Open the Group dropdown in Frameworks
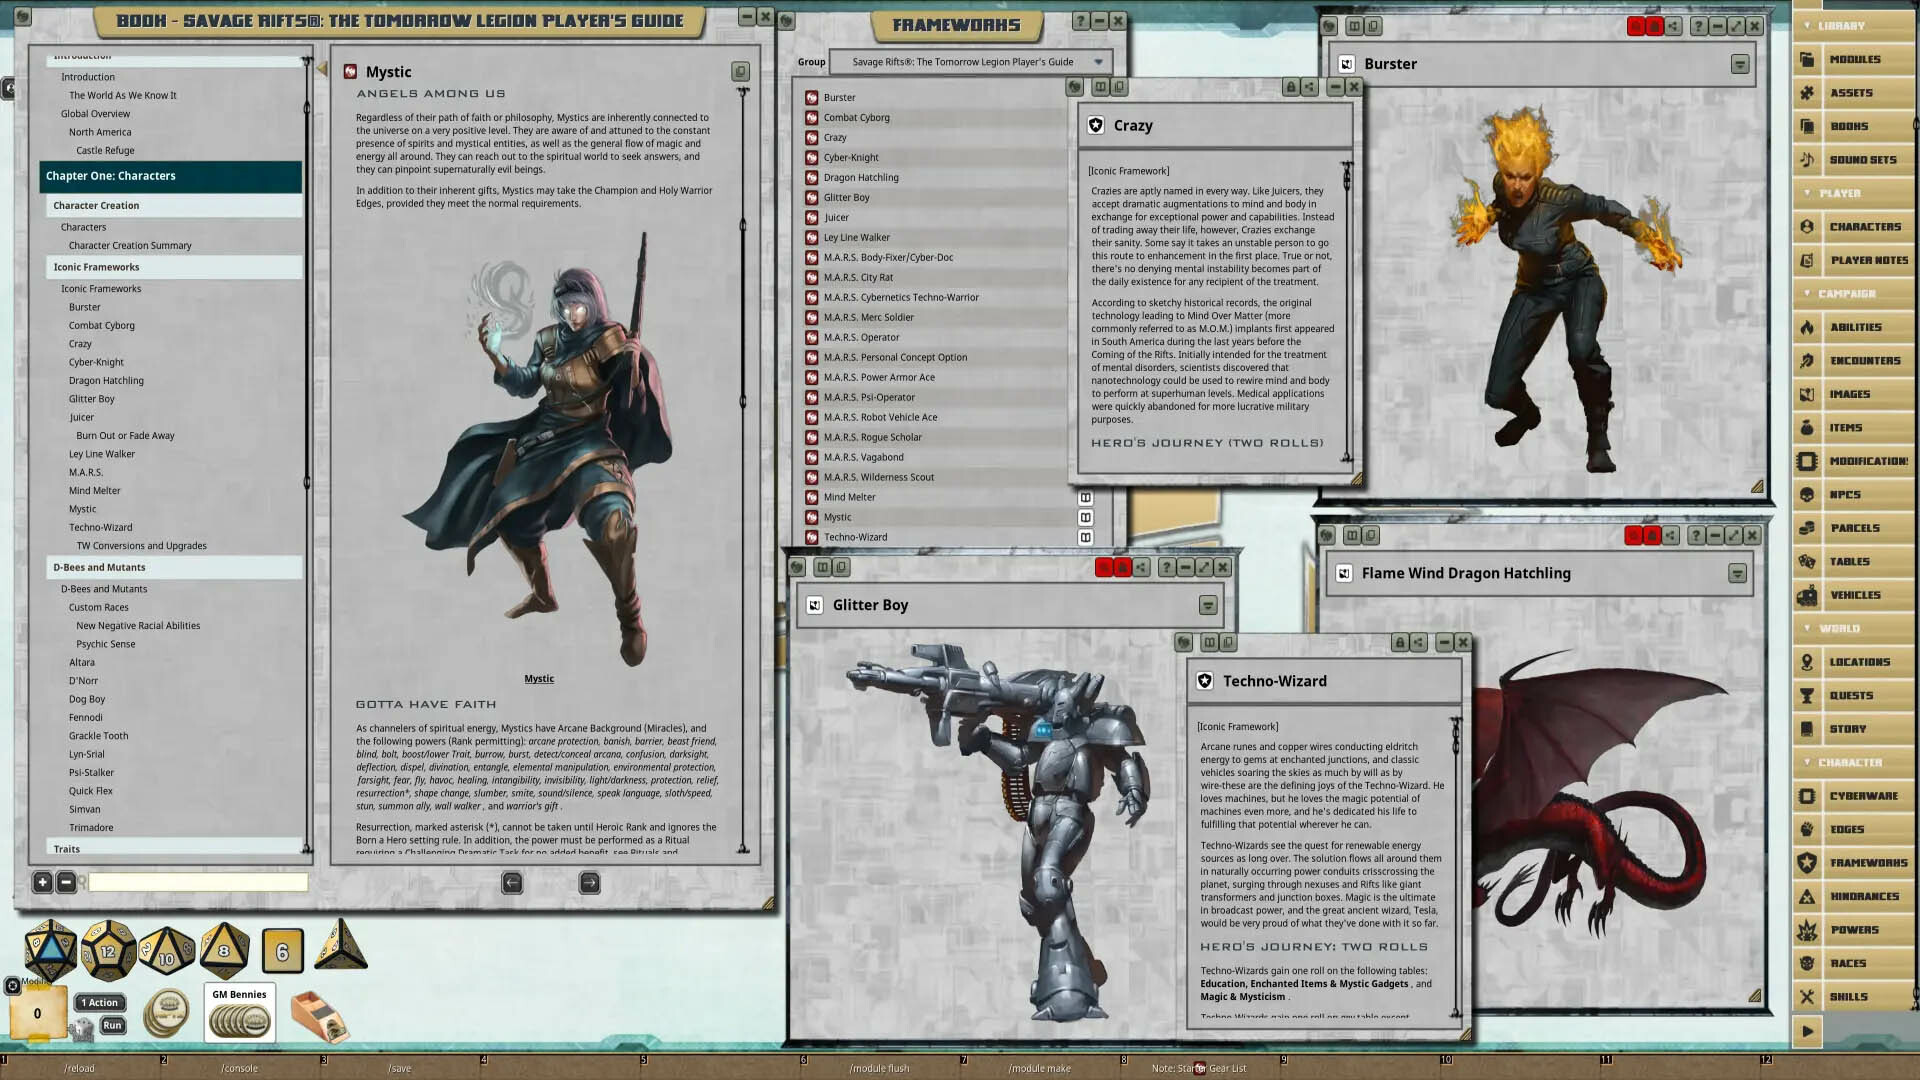Screen dimensions: 1920x1080 coord(1098,62)
